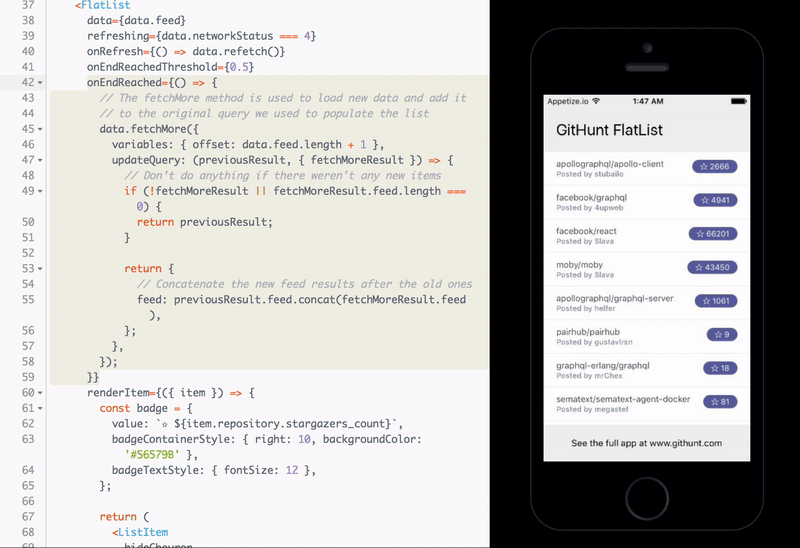Tap the 1:47 AM clock in status bar

[x=648, y=101]
